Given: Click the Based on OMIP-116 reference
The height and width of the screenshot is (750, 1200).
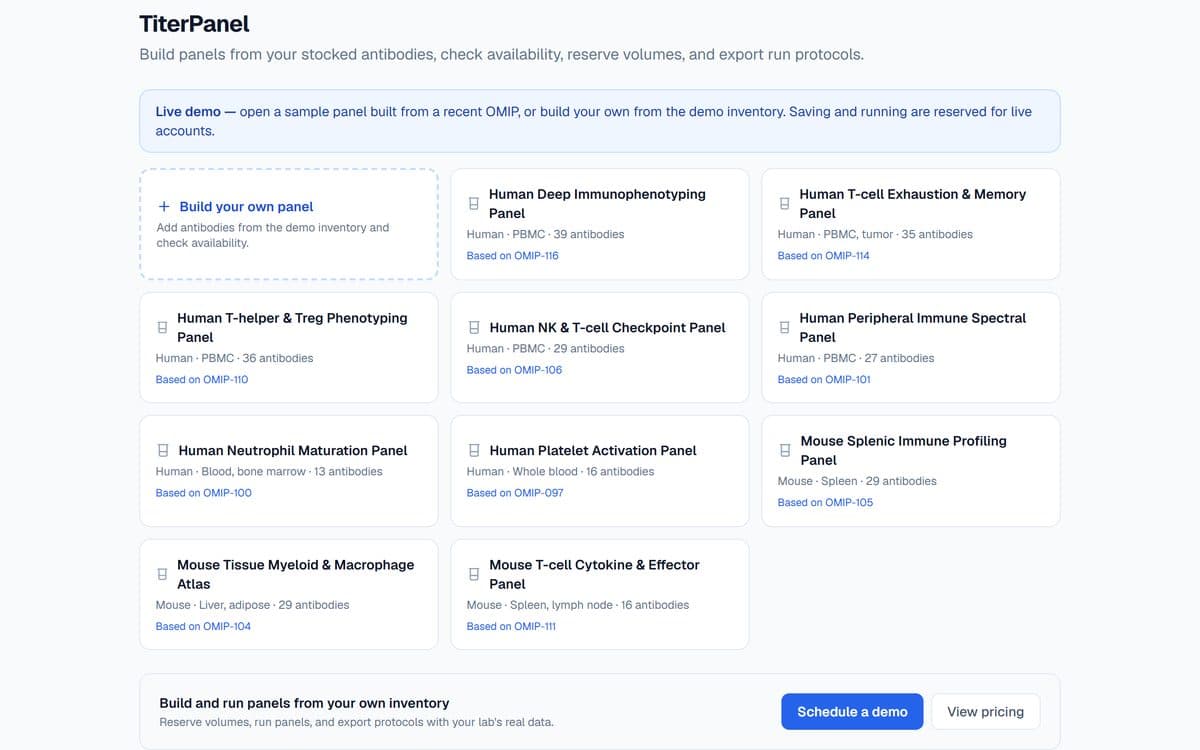Looking at the screenshot, I should [x=513, y=256].
